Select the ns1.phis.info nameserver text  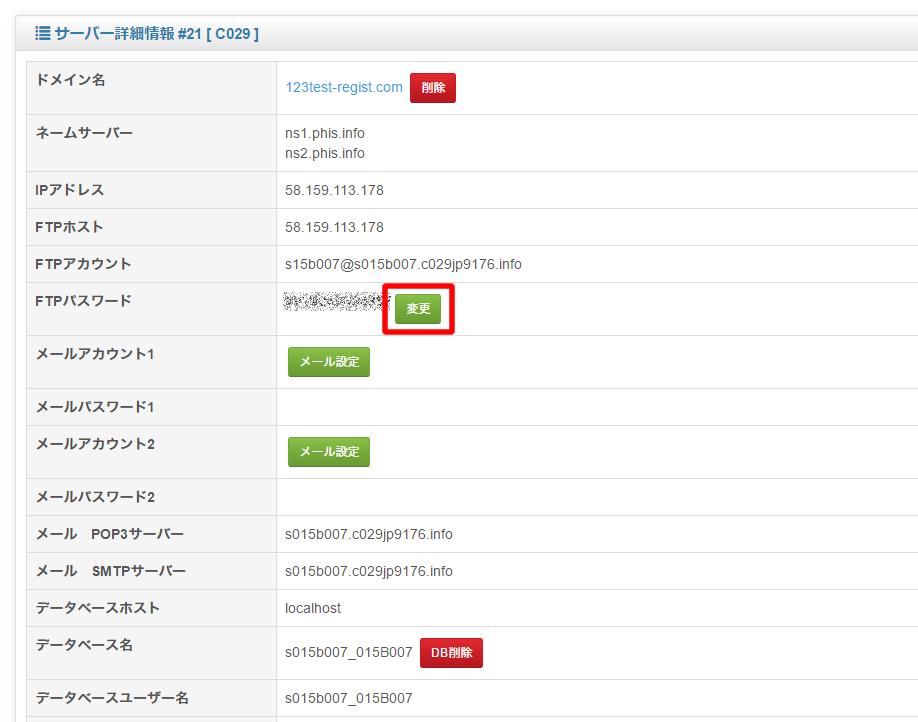(325, 132)
